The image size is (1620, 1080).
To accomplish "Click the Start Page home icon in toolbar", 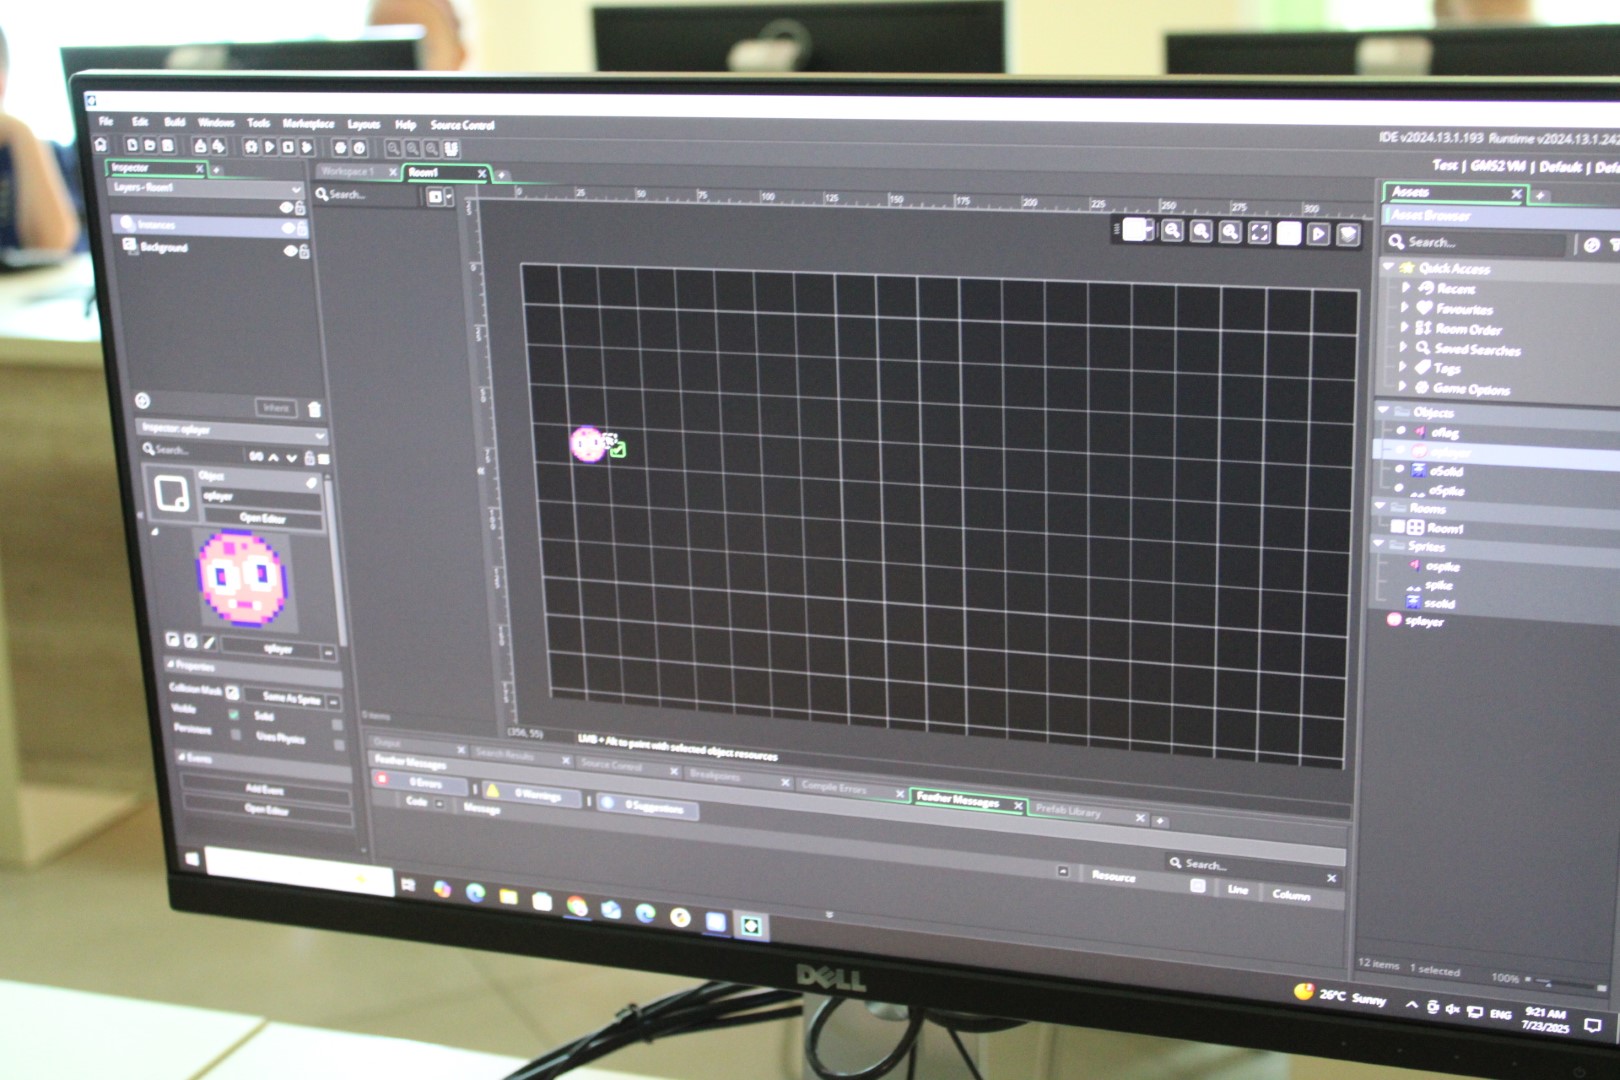I will click(x=101, y=145).
